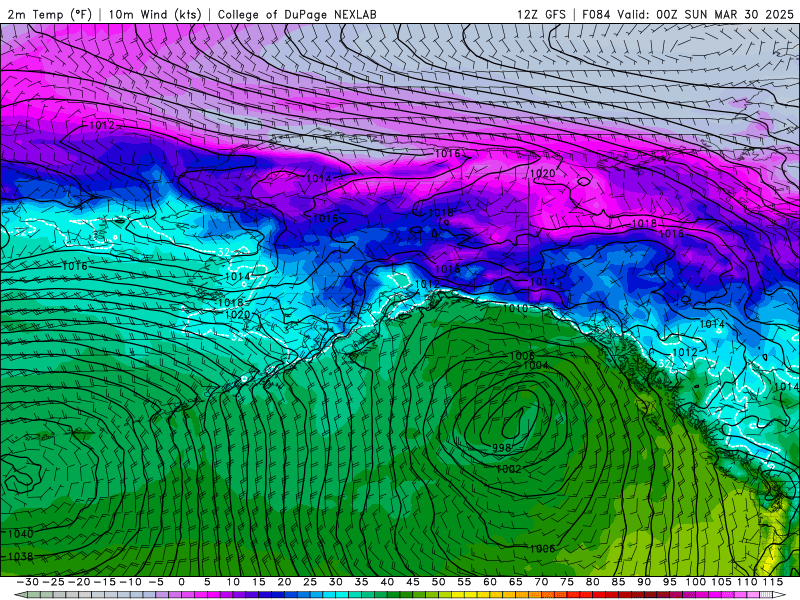Click the 70 temperature scale label
Screen dimensions: 800x600
point(541,582)
